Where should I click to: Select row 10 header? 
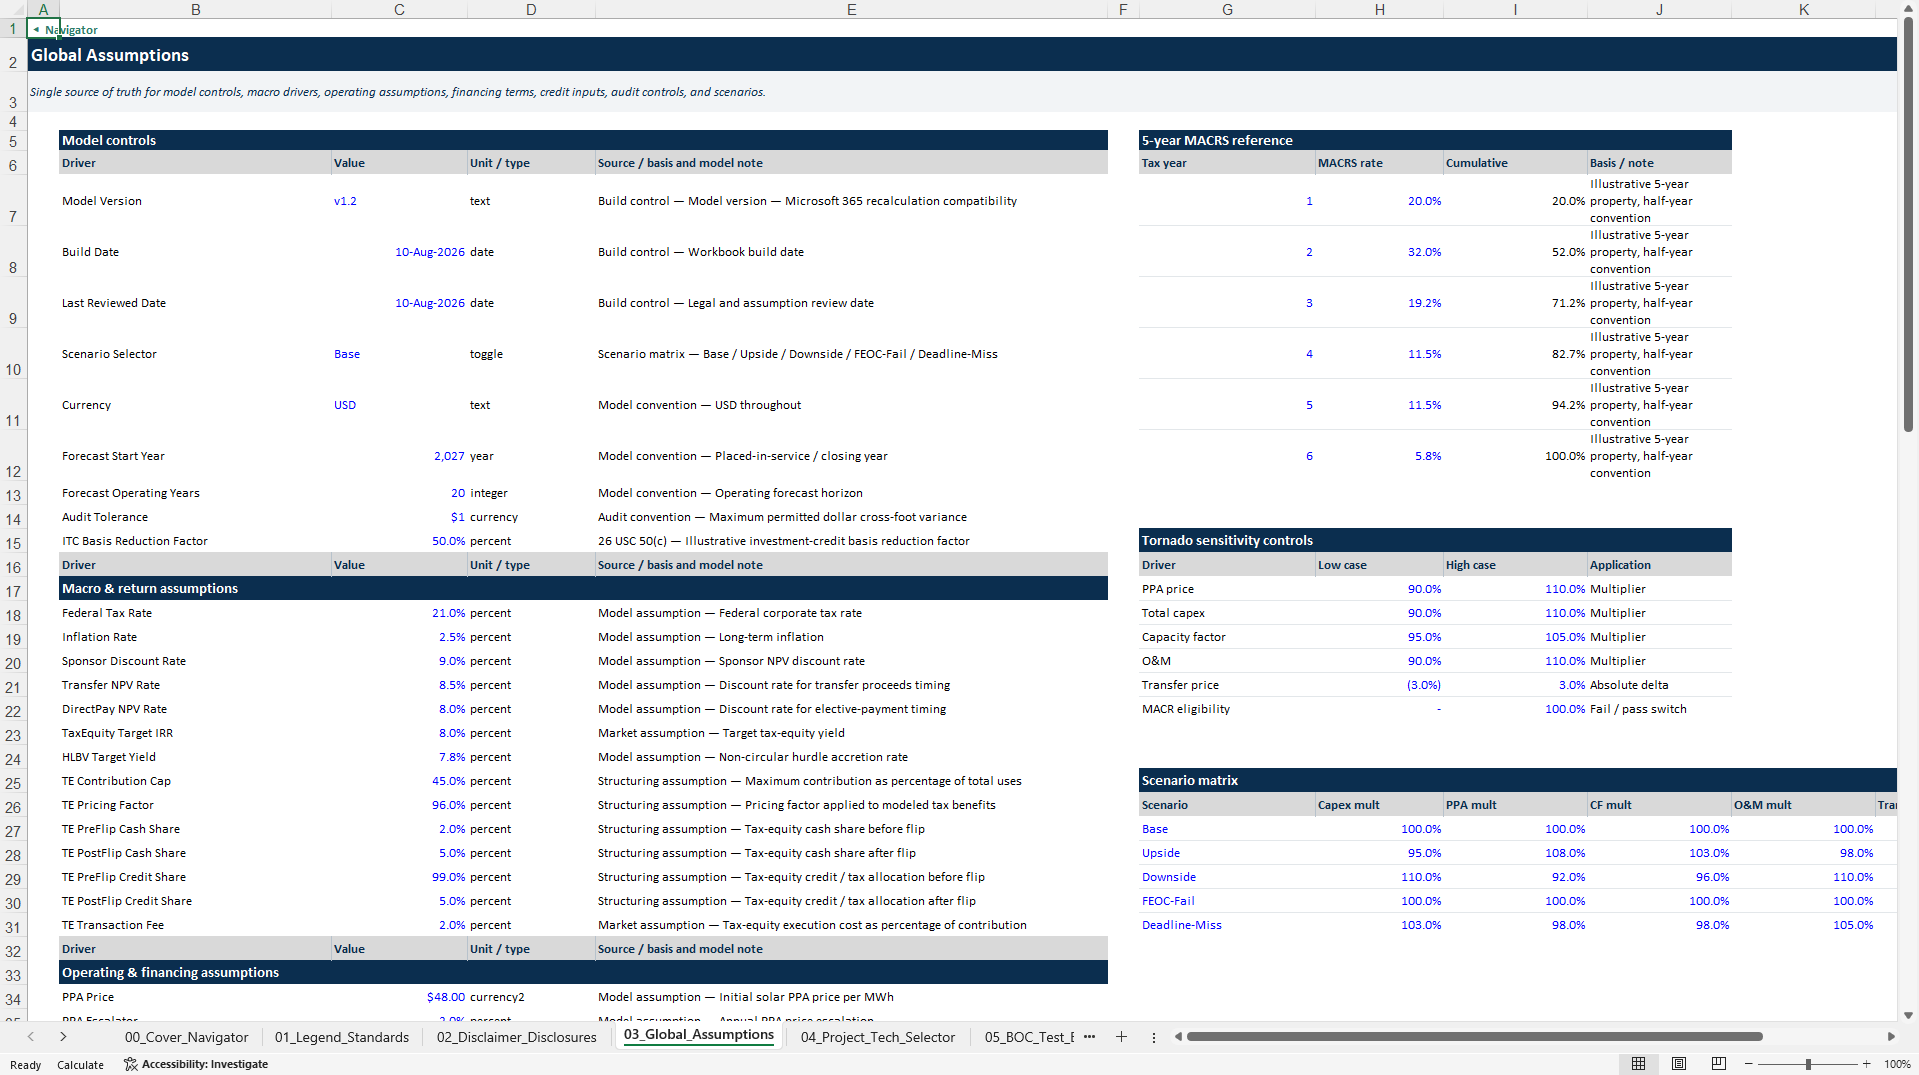tap(13, 354)
